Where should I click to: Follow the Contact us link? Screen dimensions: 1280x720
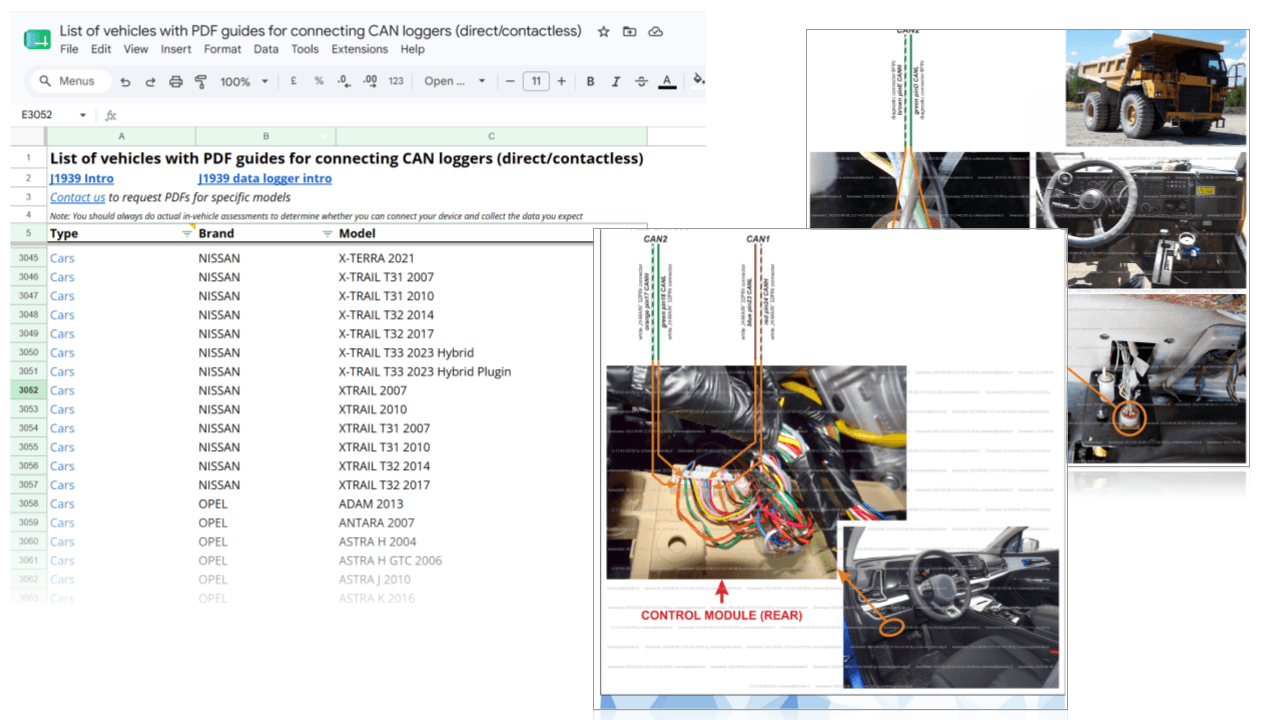coord(78,197)
